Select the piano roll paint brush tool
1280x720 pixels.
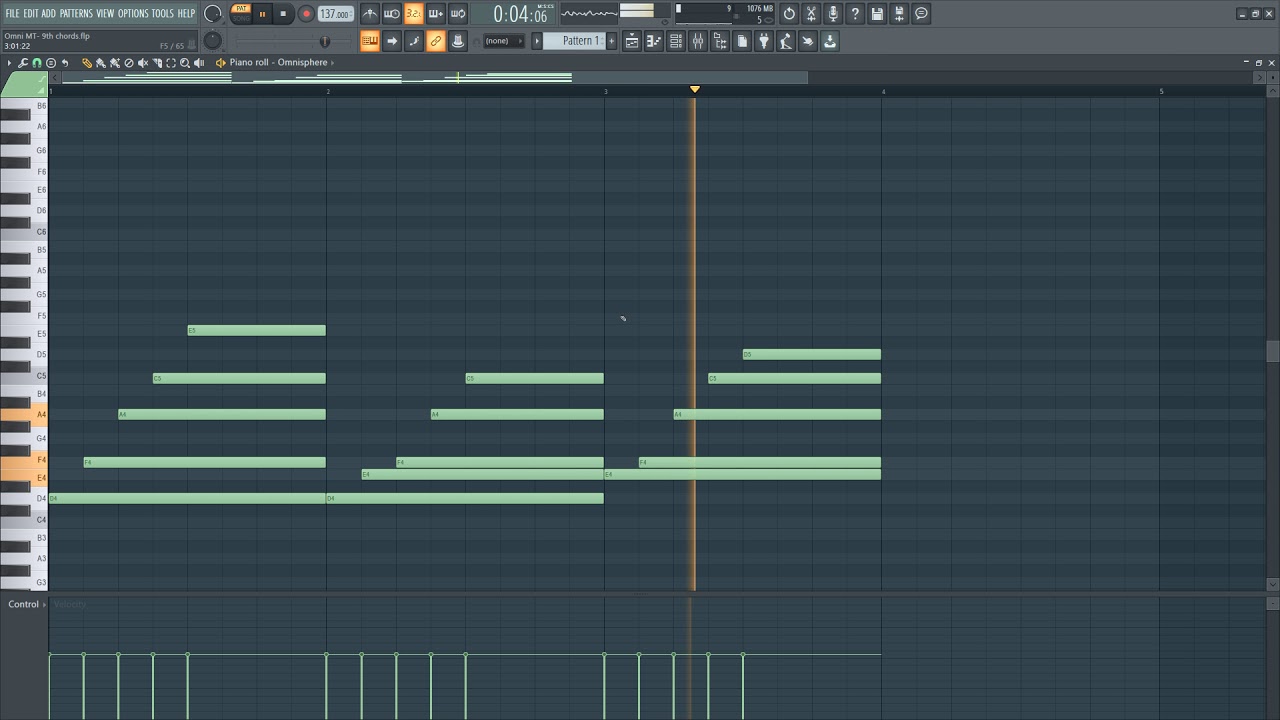point(101,63)
